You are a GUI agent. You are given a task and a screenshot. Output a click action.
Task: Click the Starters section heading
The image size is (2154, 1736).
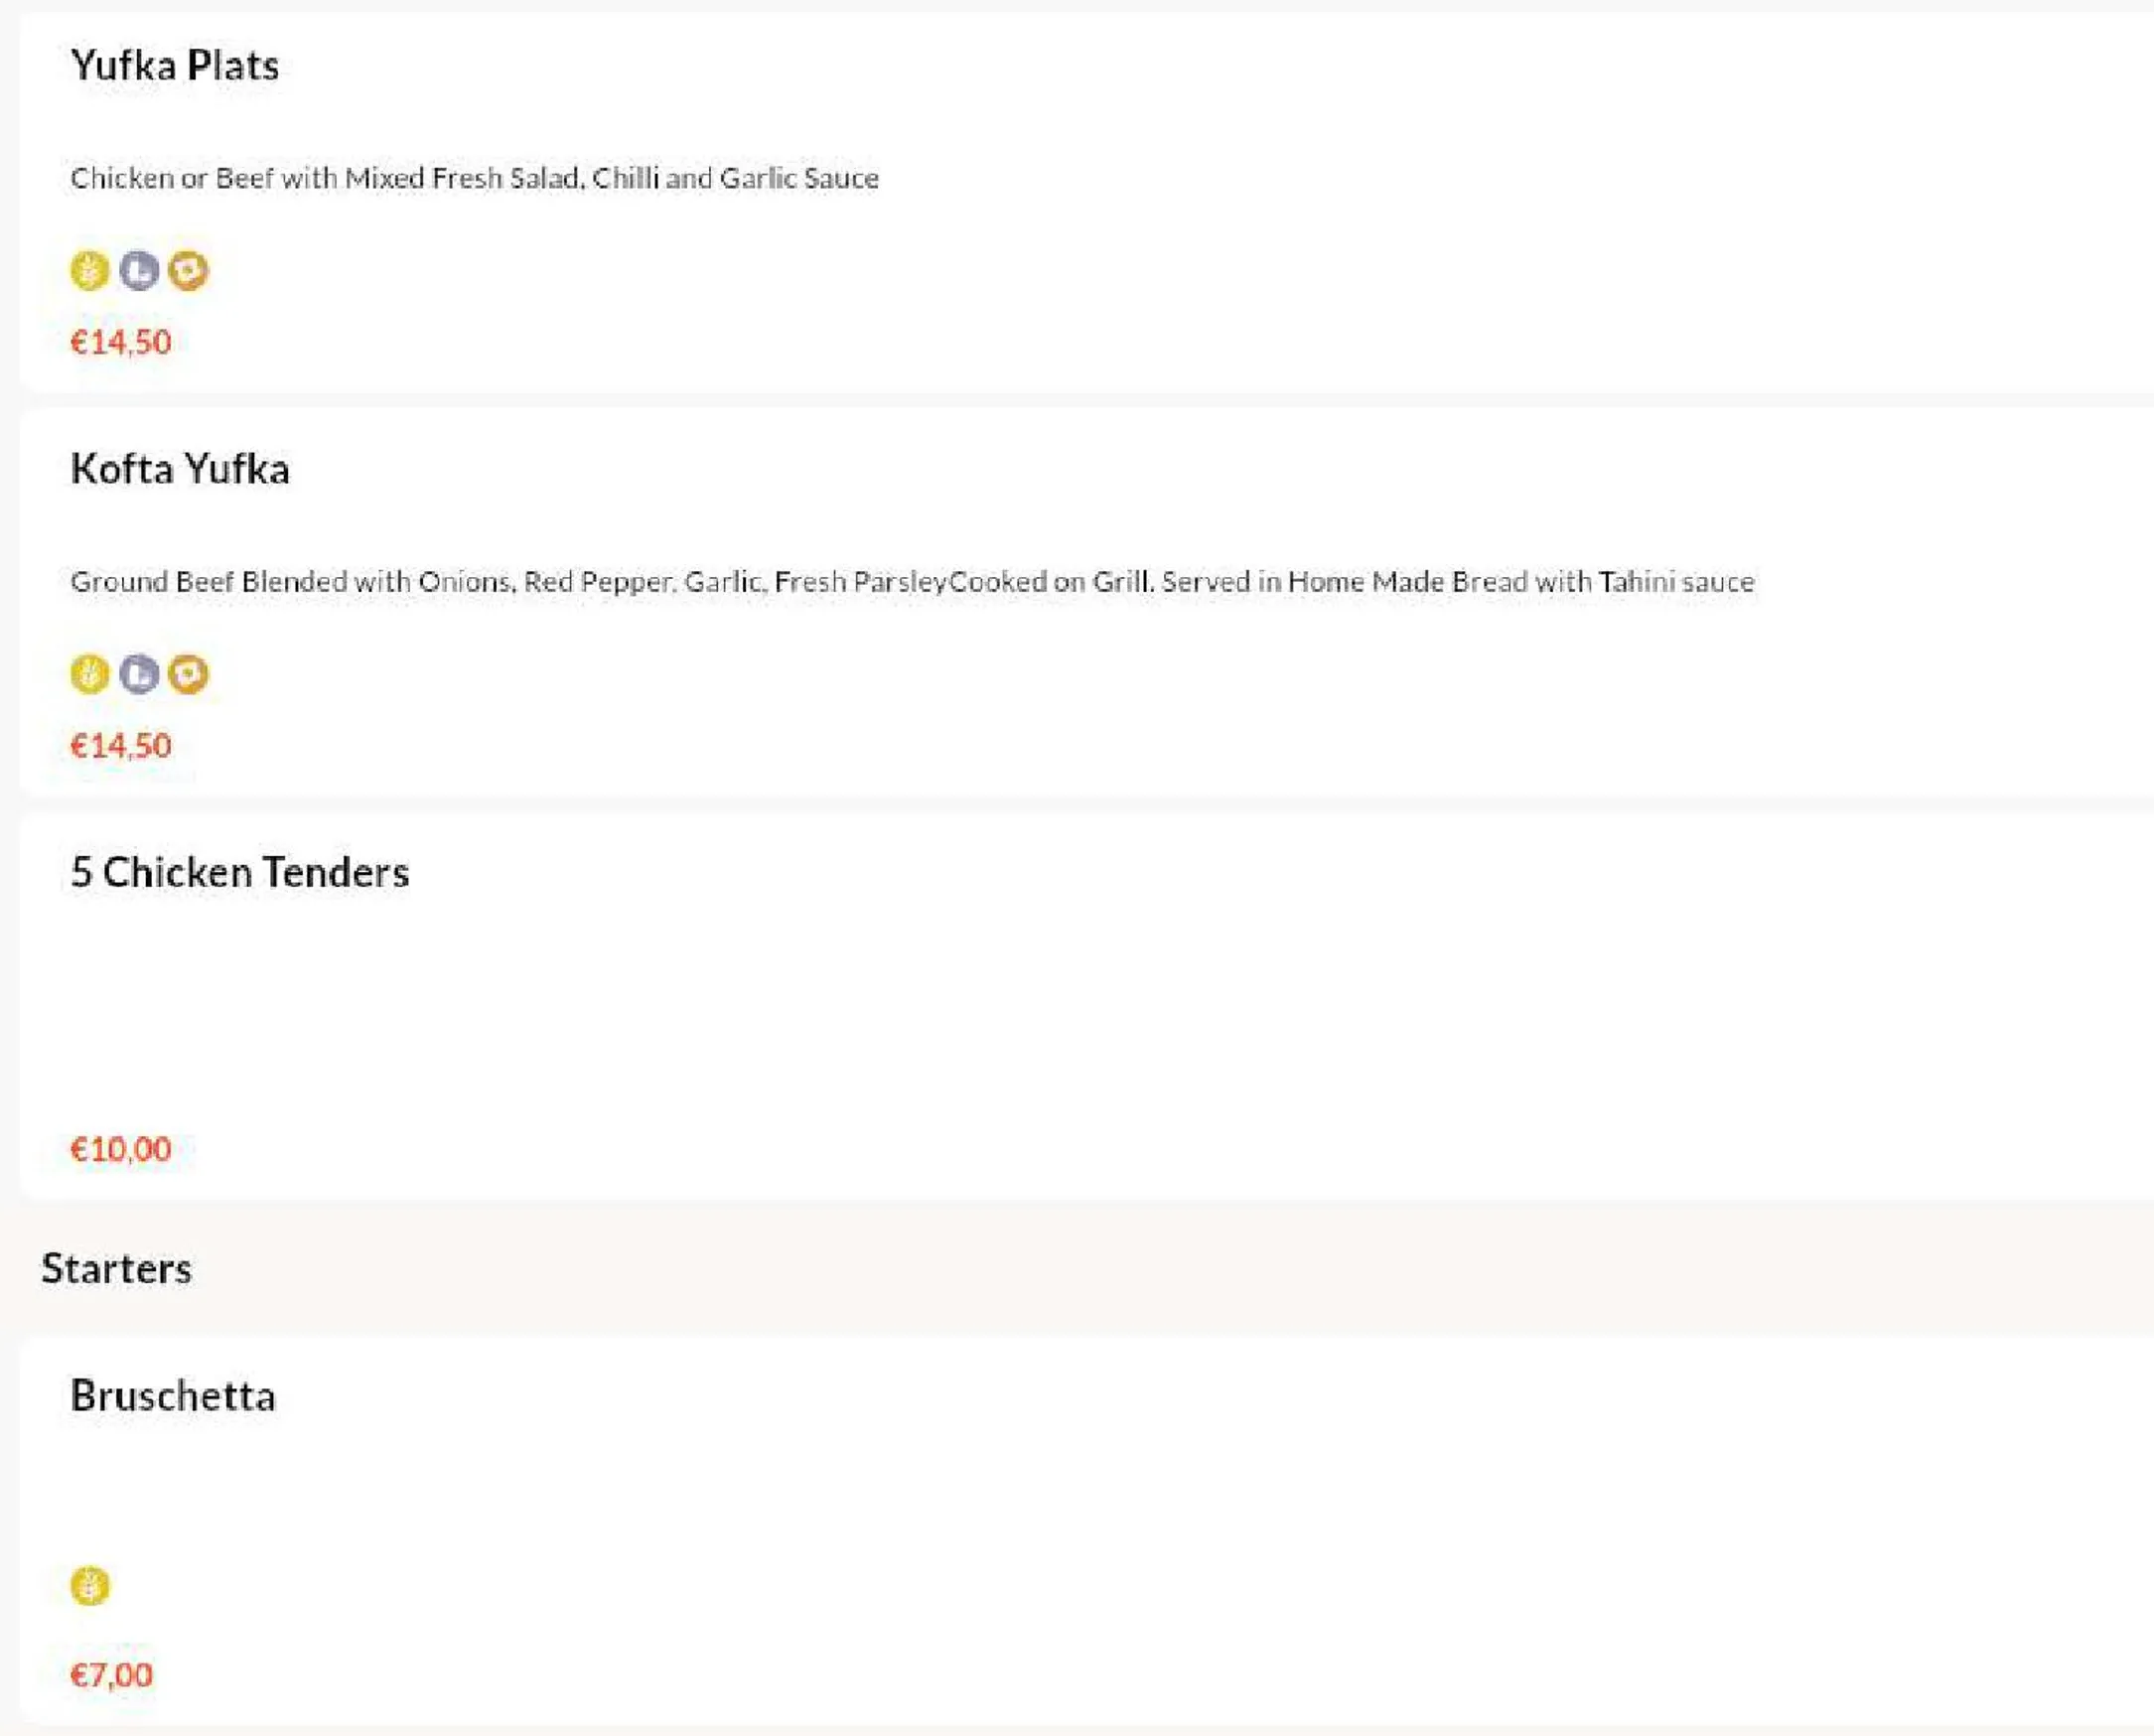(x=116, y=1269)
